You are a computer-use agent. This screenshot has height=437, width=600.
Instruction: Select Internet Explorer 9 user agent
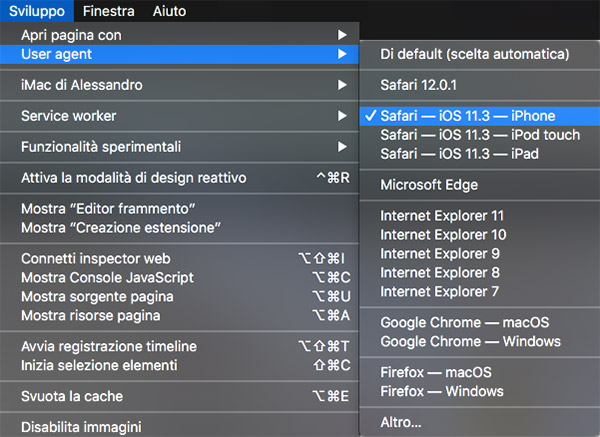[480, 254]
